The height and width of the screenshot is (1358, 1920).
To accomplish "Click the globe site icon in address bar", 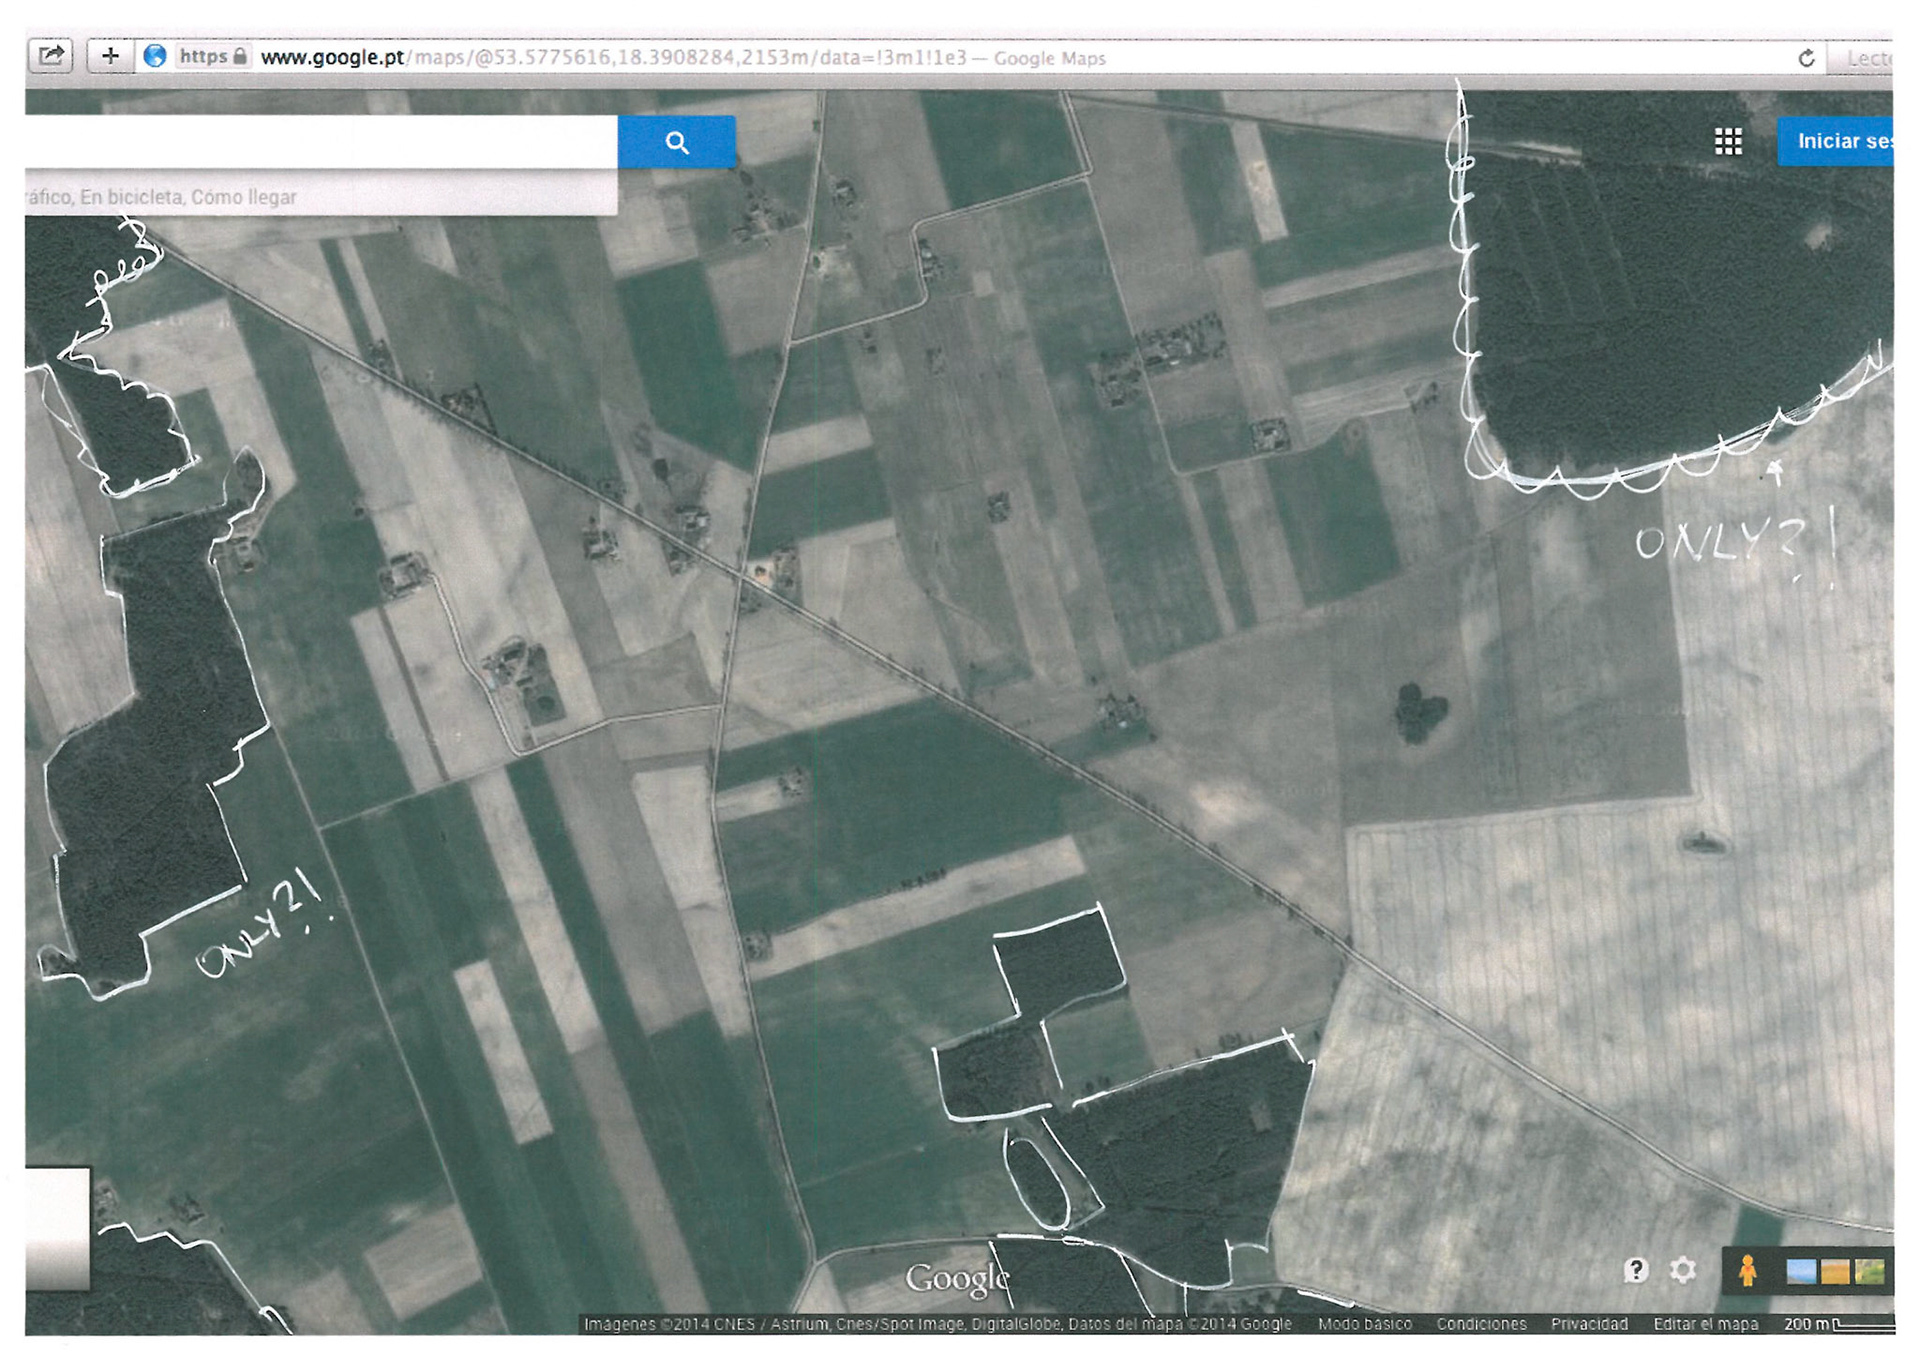I will point(155,56).
